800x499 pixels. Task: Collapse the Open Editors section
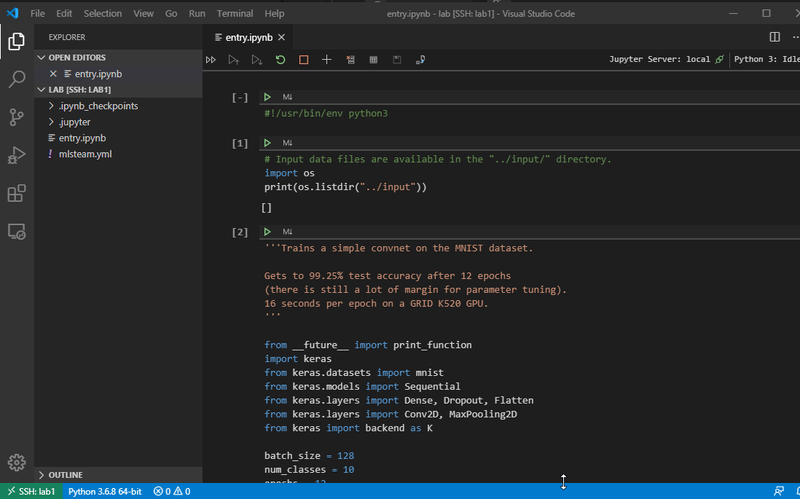[x=118, y=58]
